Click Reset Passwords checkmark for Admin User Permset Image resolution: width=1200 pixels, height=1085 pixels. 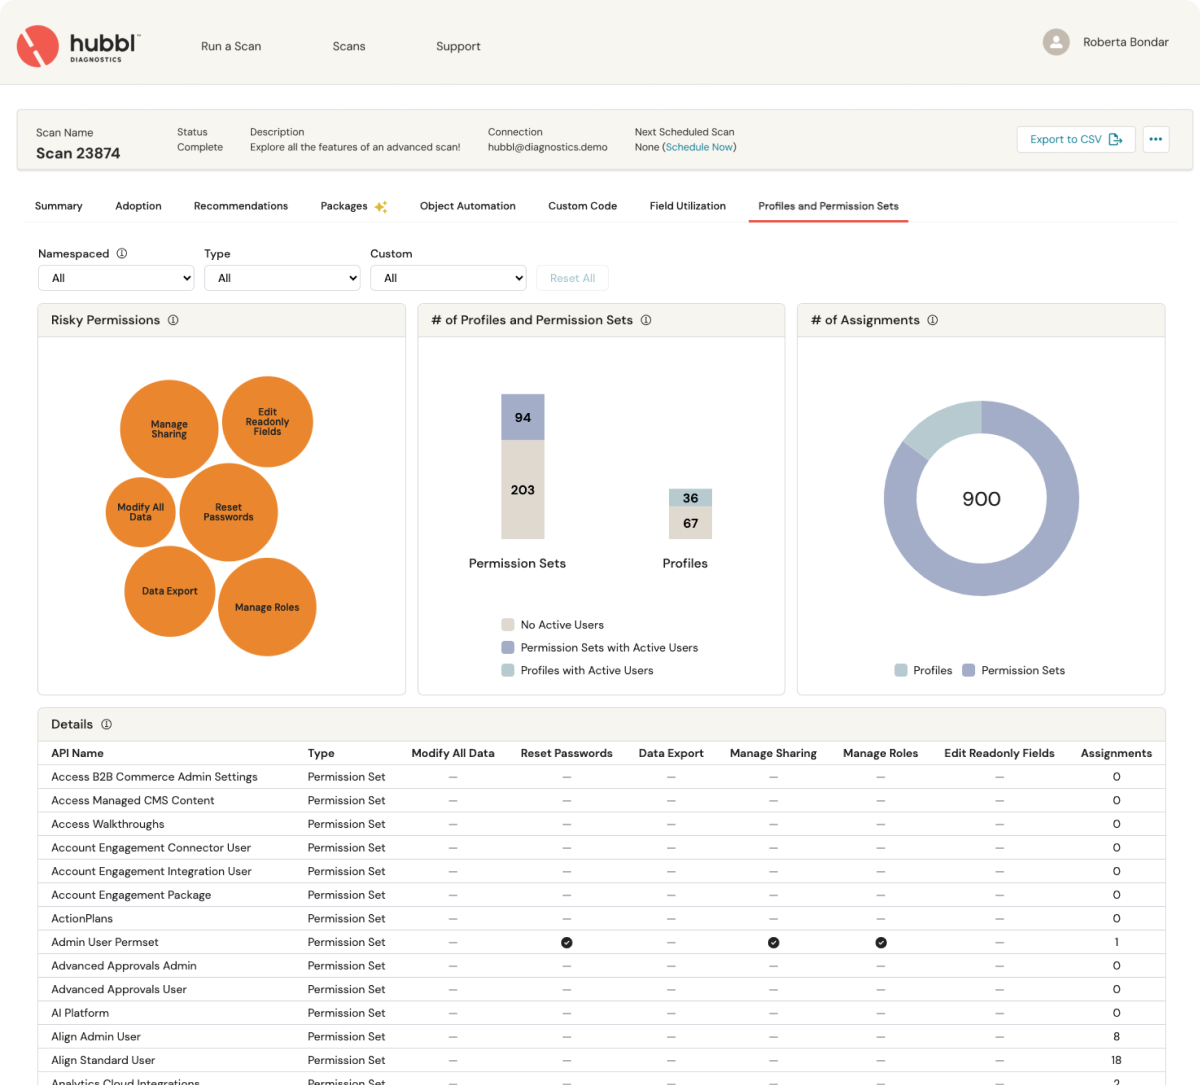click(567, 943)
